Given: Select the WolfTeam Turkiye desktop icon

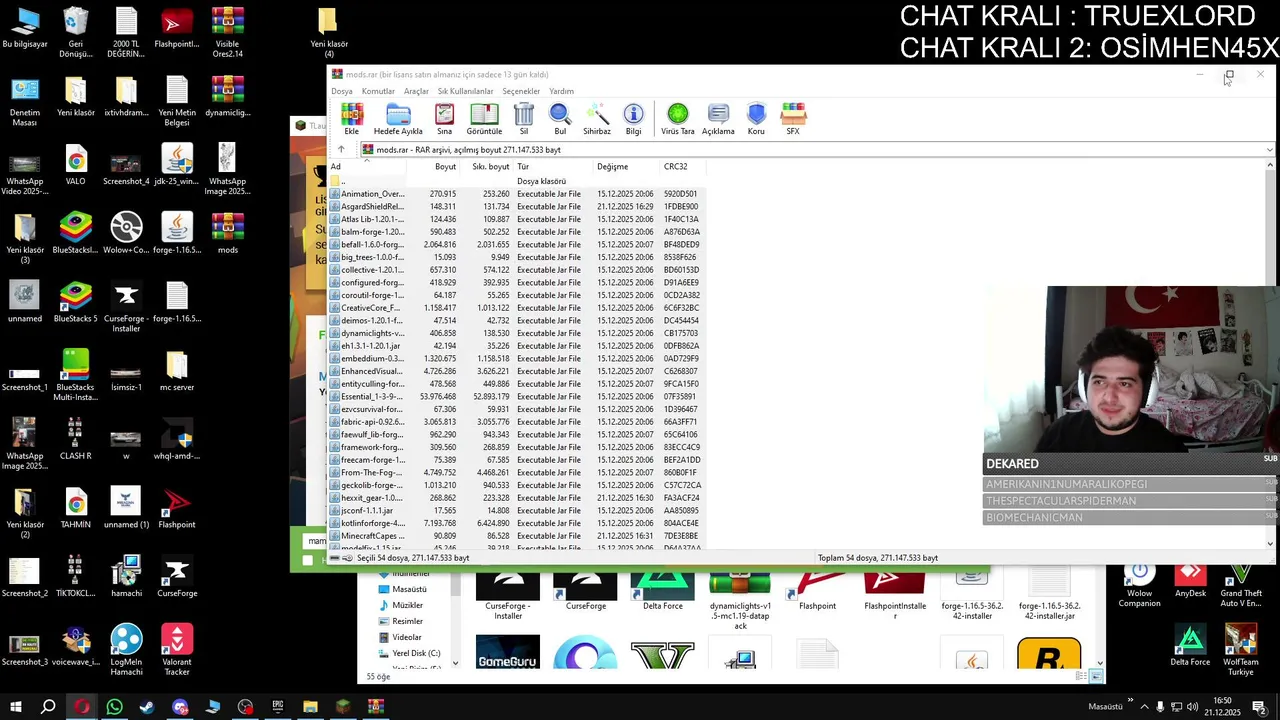Looking at the screenshot, I should [1240, 650].
